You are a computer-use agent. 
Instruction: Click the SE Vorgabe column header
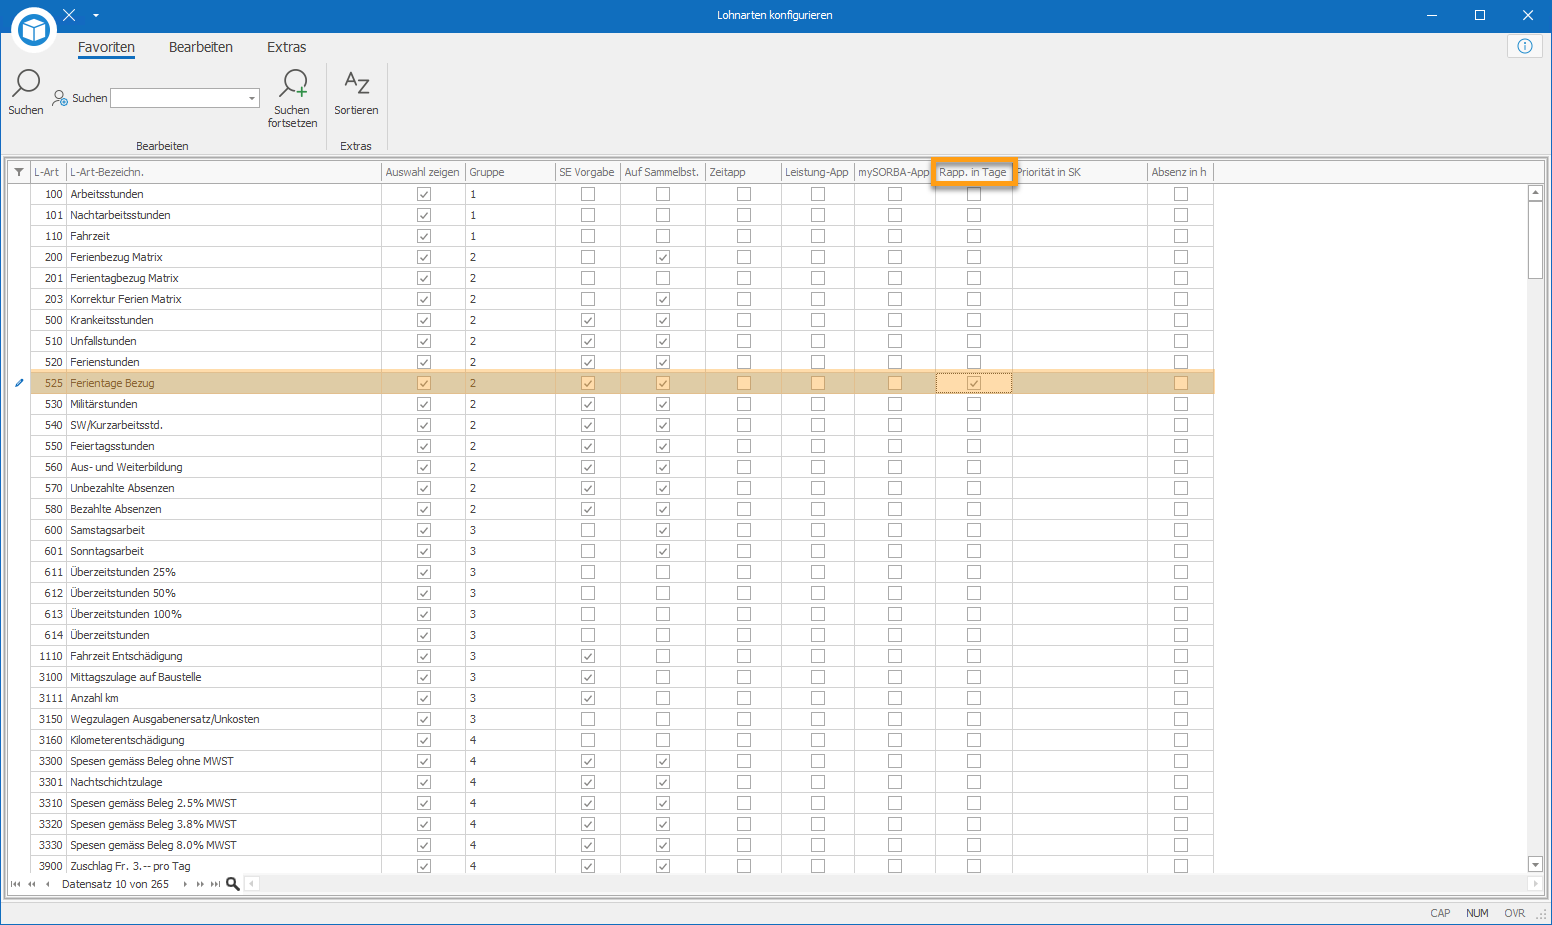tap(588, 172)
